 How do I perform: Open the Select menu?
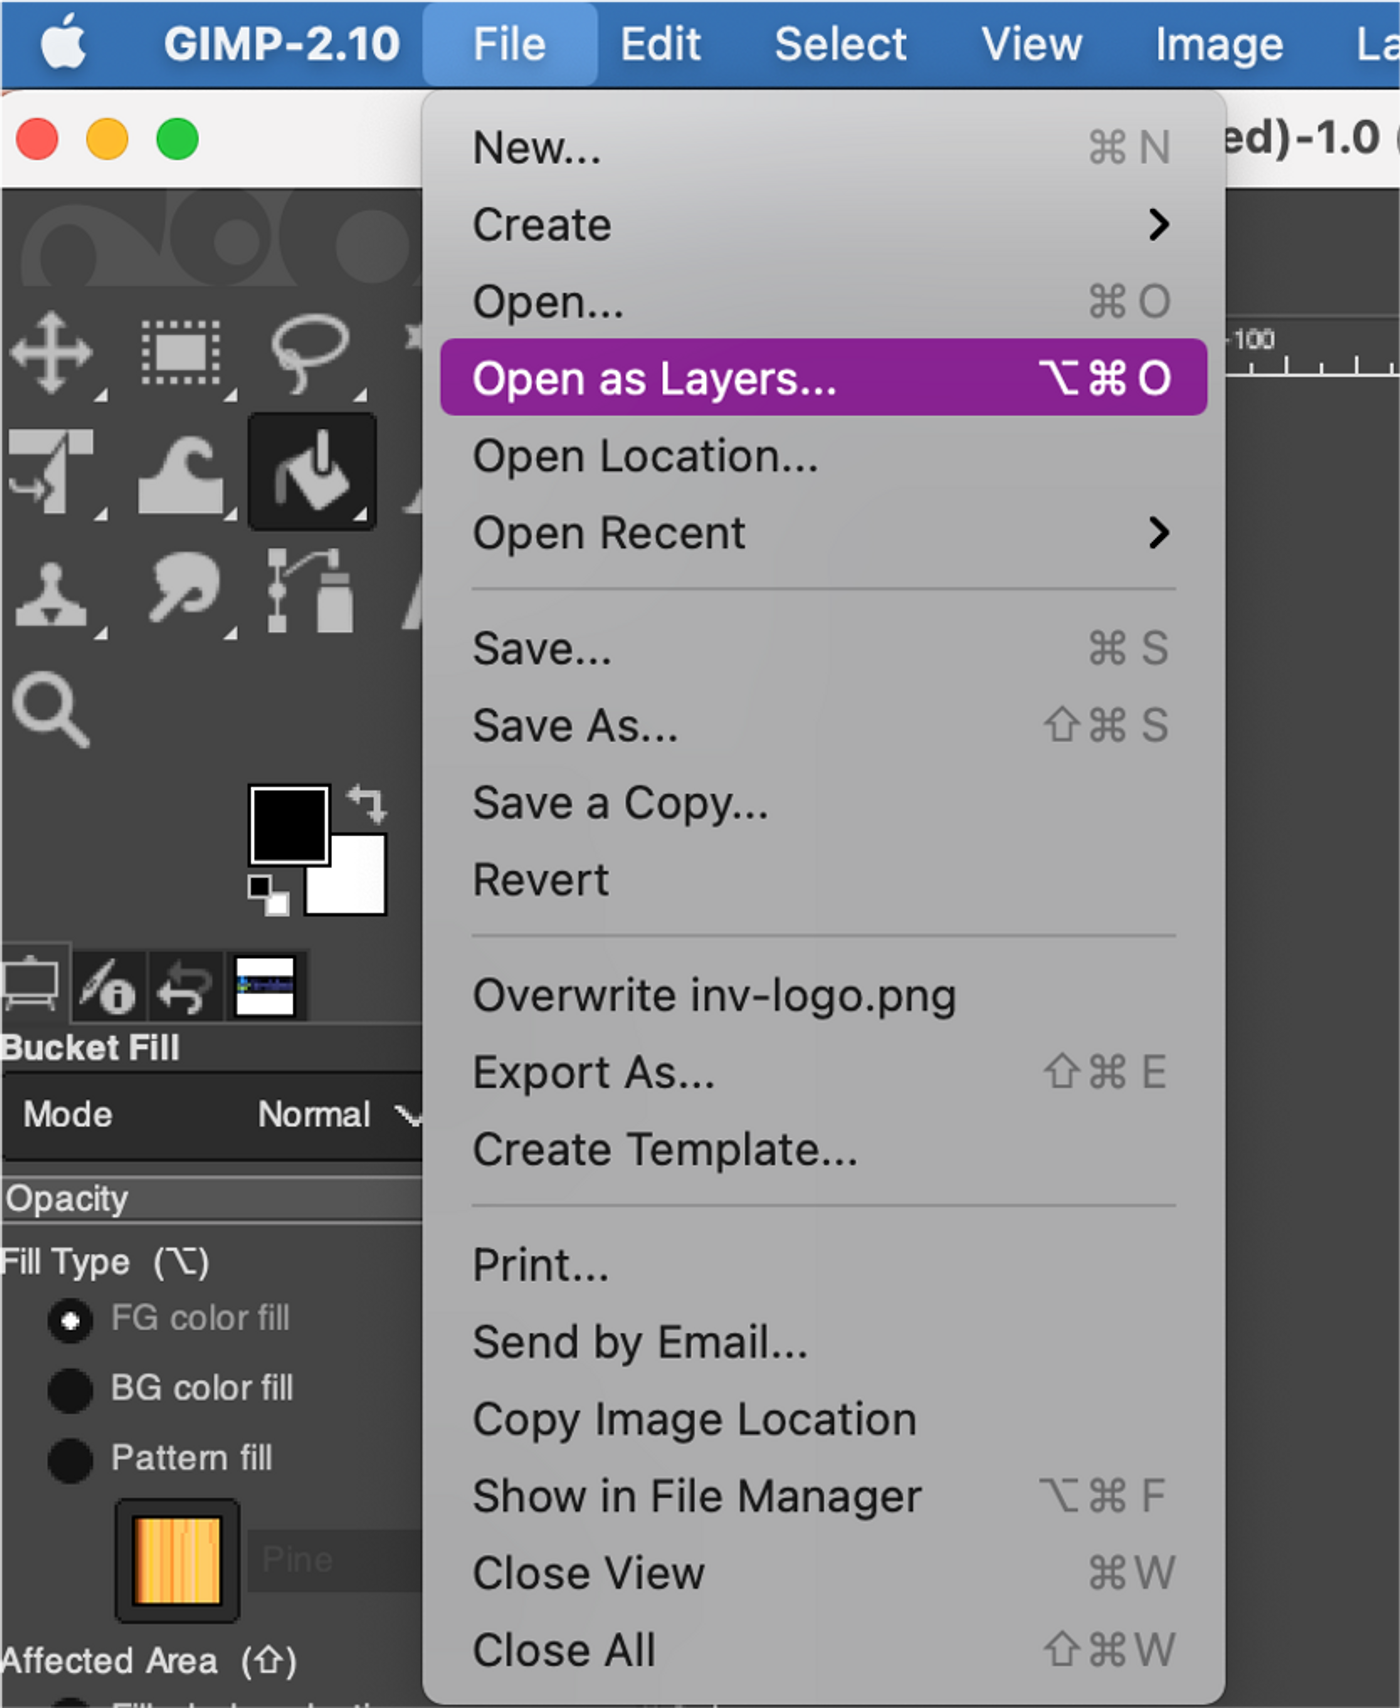click(x=840, y=44)
